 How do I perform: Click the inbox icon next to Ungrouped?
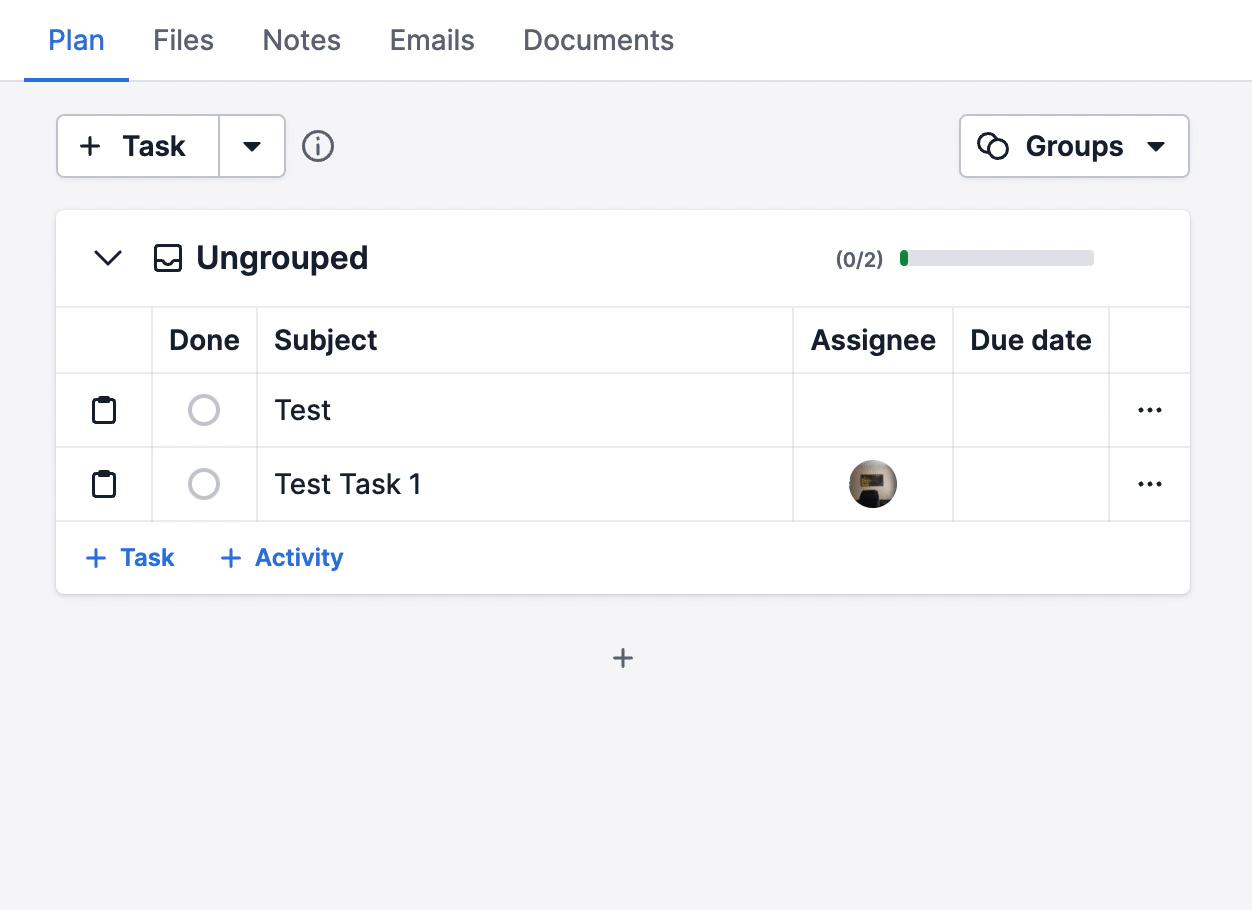(167, 257)
